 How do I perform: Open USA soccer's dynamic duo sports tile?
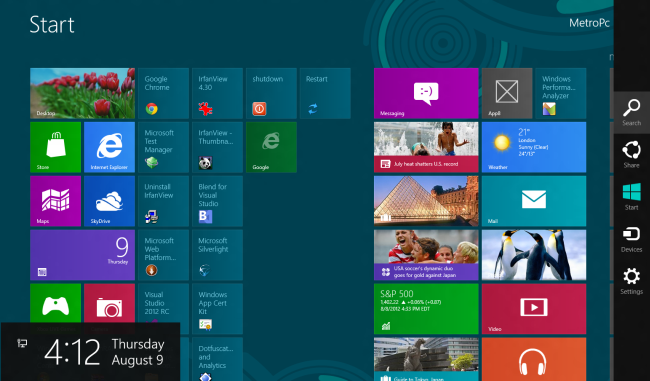[426, 255]
